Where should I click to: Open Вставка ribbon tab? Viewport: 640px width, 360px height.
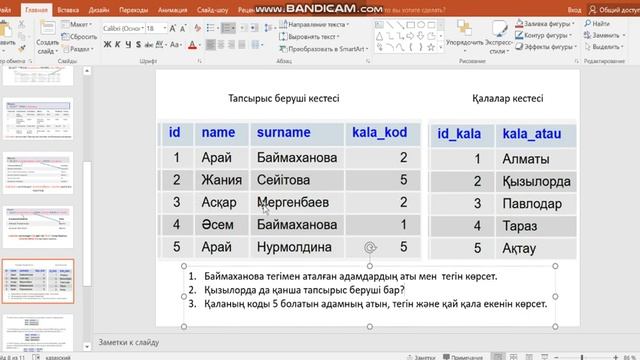[68, 10]
